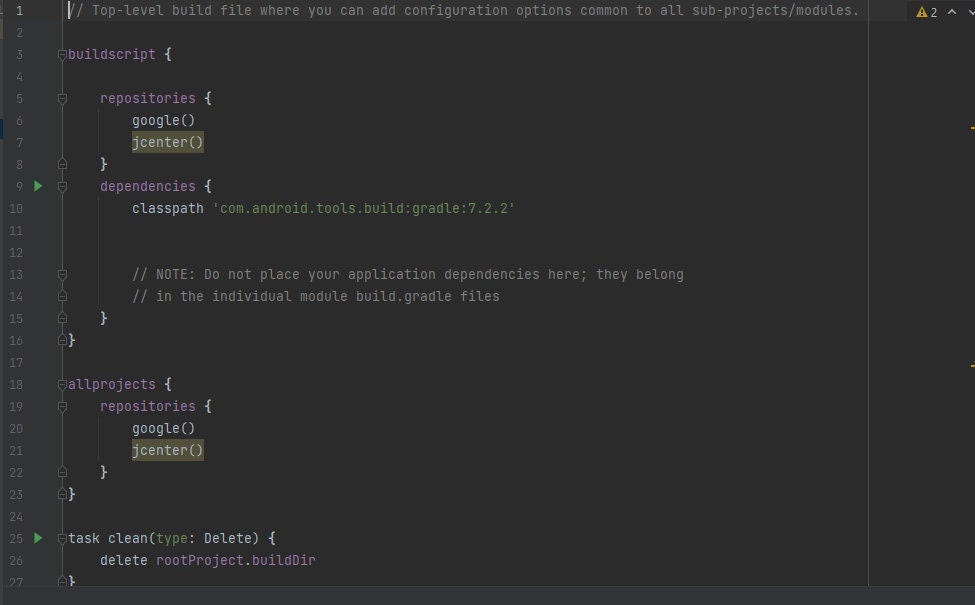Collapse the buildscript repositories fold marker
Viewport: 975px width, 605px height.
(62, 99)
